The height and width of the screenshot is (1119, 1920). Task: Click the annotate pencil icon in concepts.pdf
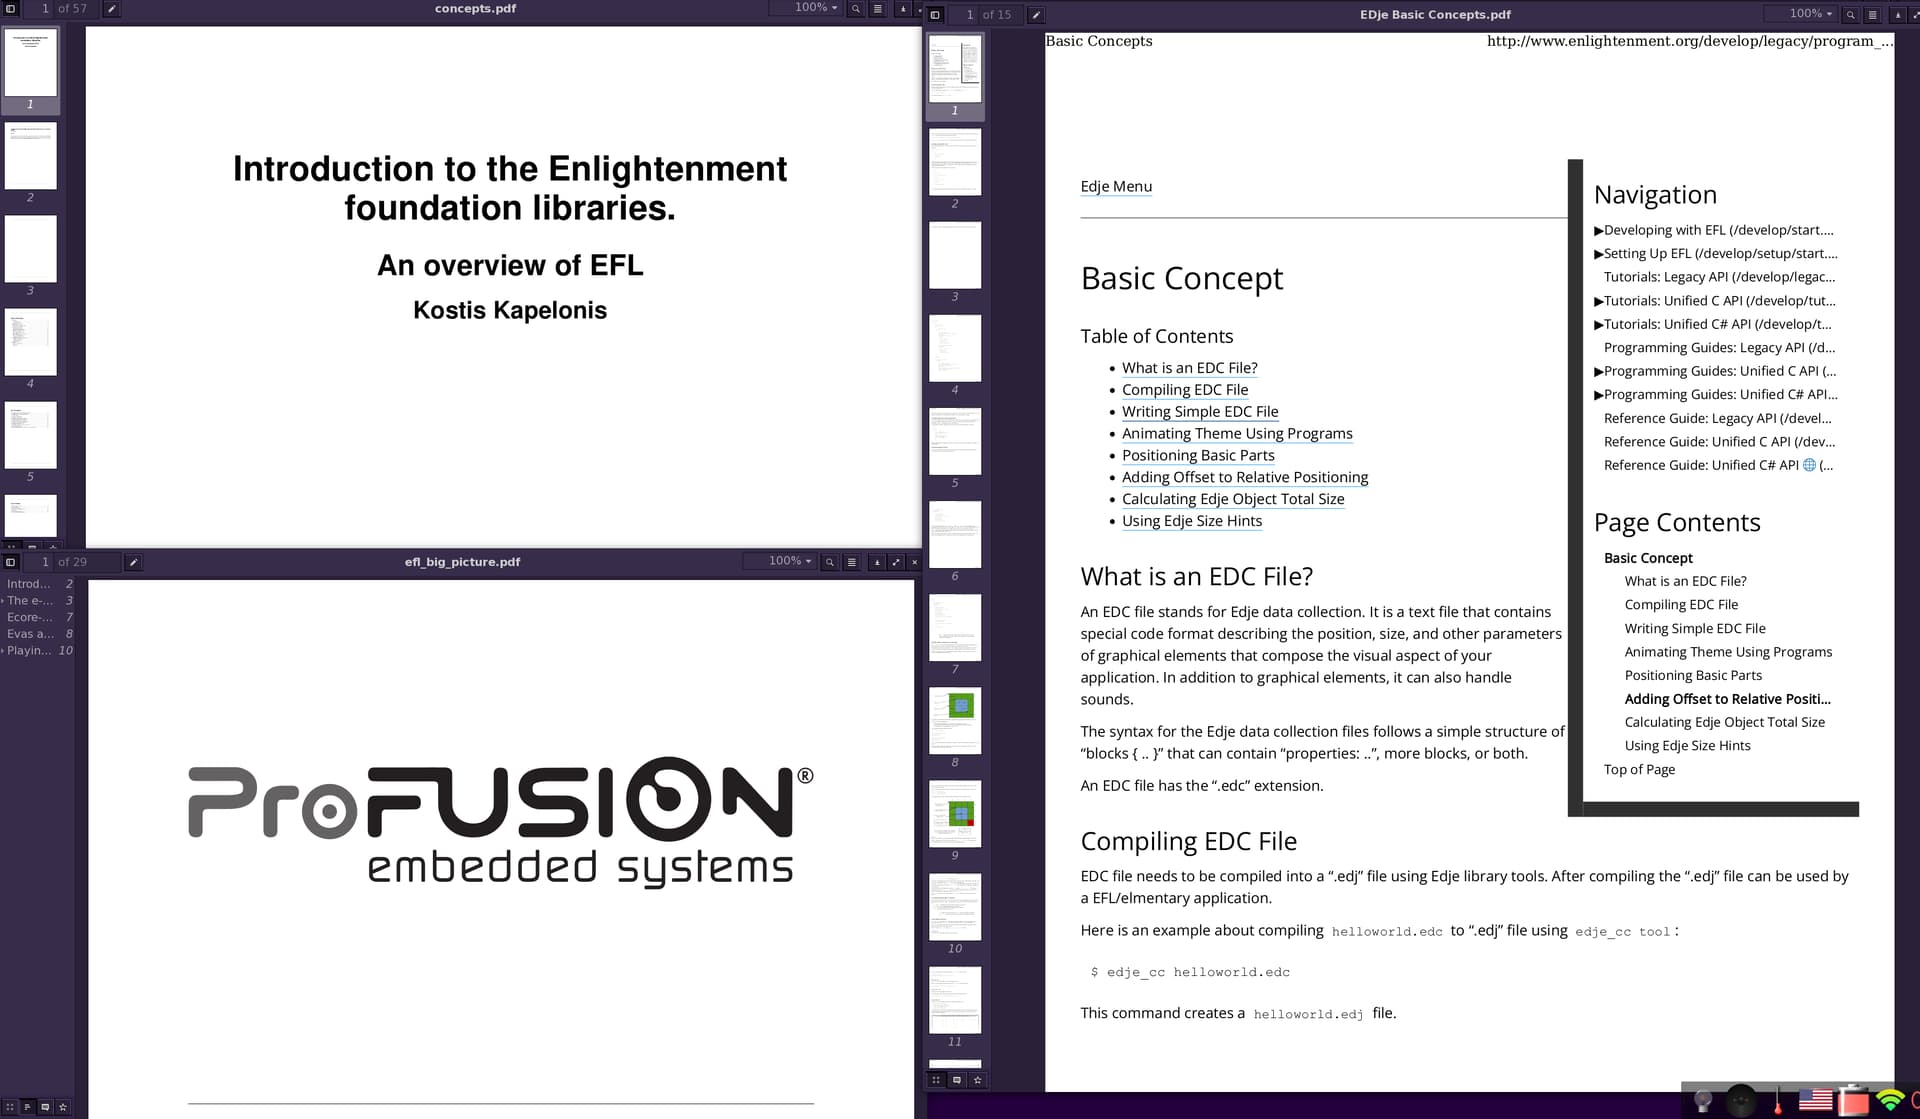pos(112,8)
